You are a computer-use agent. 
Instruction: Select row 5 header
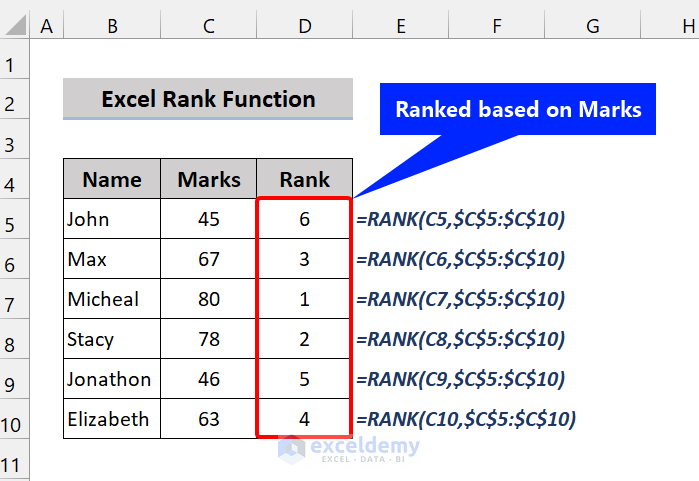(x=14, y=219)
